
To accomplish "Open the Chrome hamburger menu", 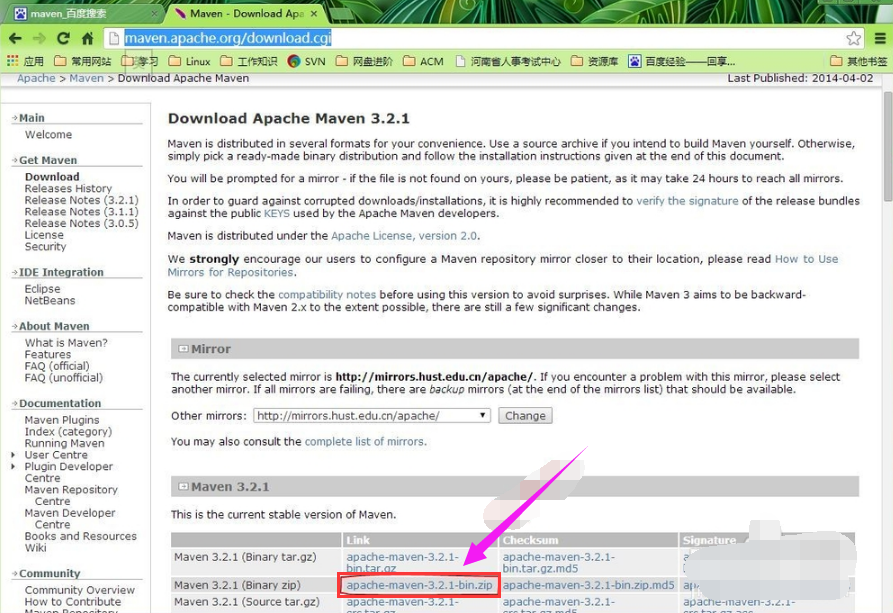I will click(879, 38).
